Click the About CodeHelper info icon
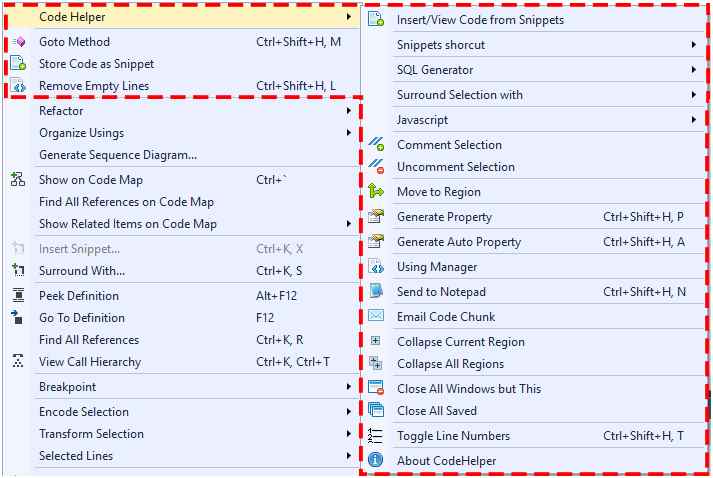The image size is (713, 478). 376,460
